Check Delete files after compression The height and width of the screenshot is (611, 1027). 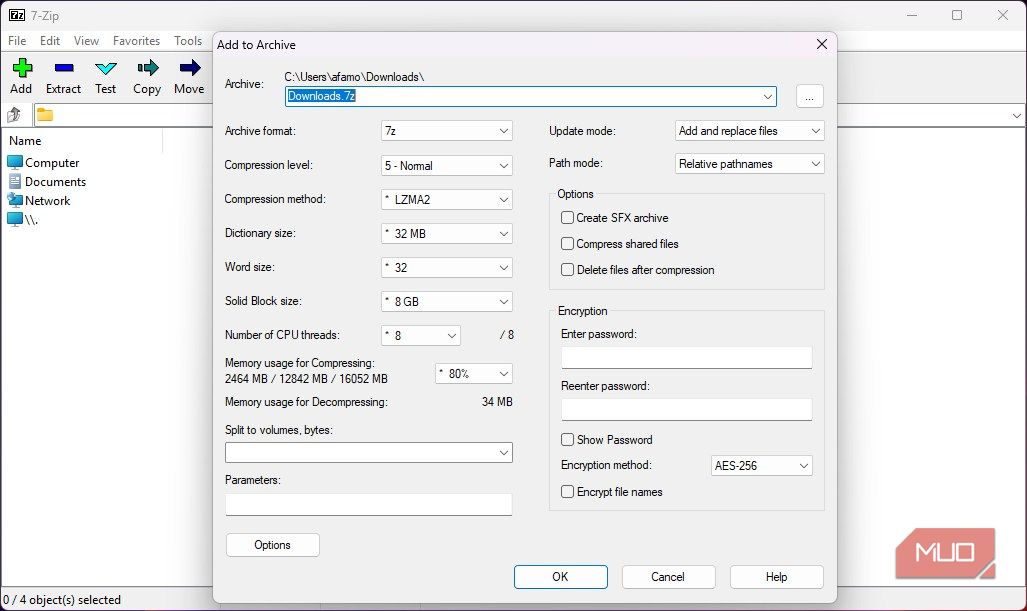[567, 270]
